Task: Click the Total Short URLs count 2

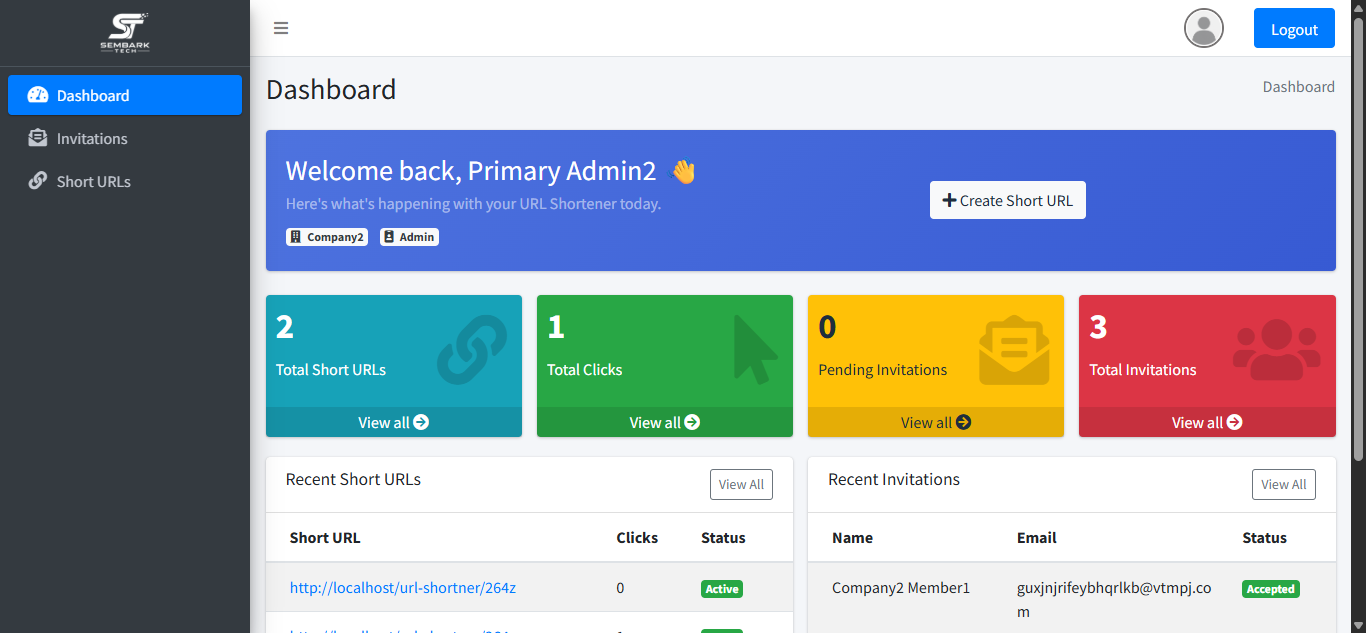Action: tap(285, 327)
